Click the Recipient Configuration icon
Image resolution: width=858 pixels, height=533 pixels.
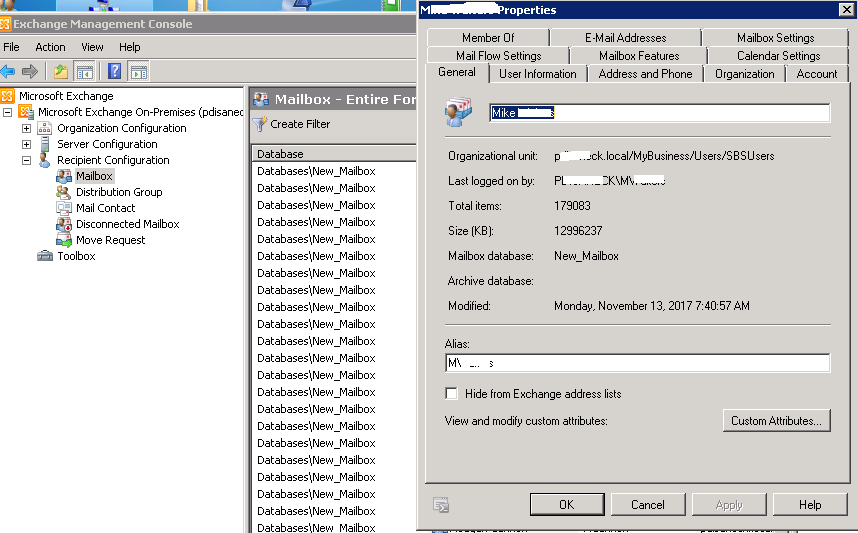45,160
